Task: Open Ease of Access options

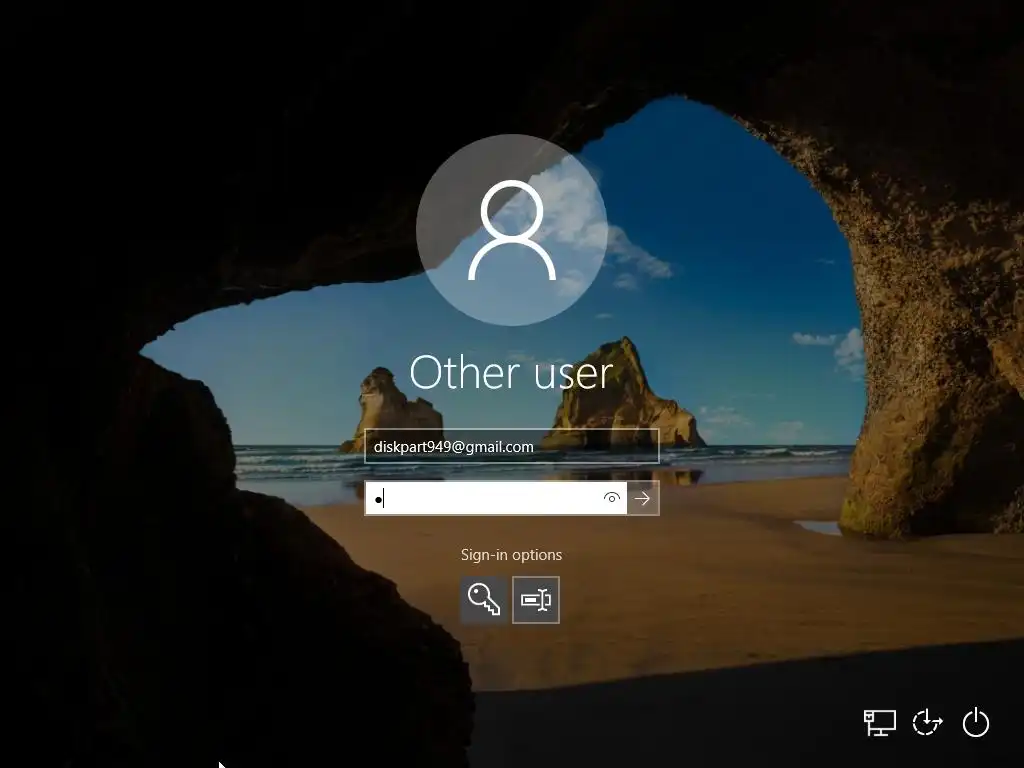Action: [x=927, y=723]
